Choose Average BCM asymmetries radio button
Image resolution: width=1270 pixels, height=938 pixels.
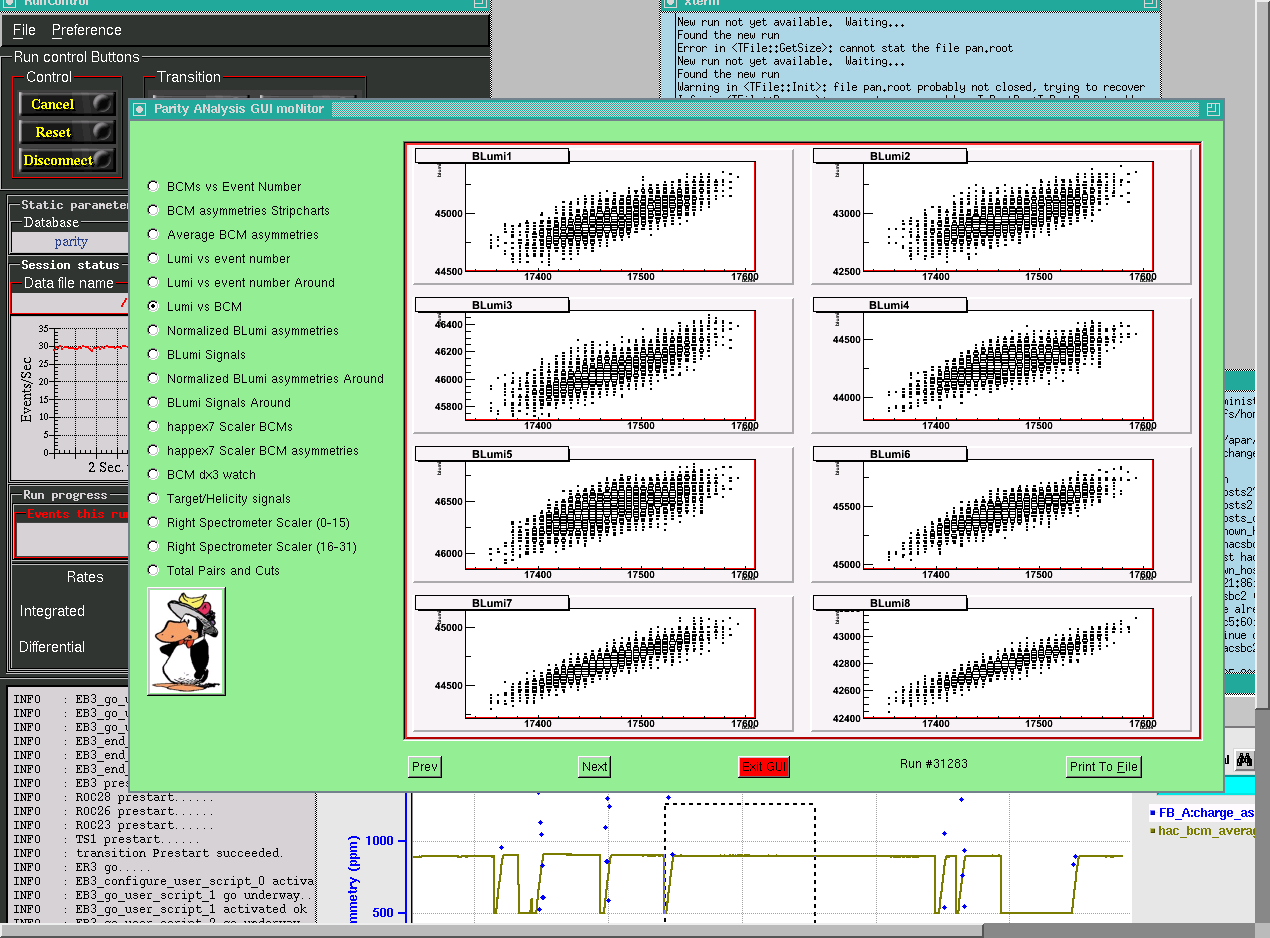coord(153,234)
